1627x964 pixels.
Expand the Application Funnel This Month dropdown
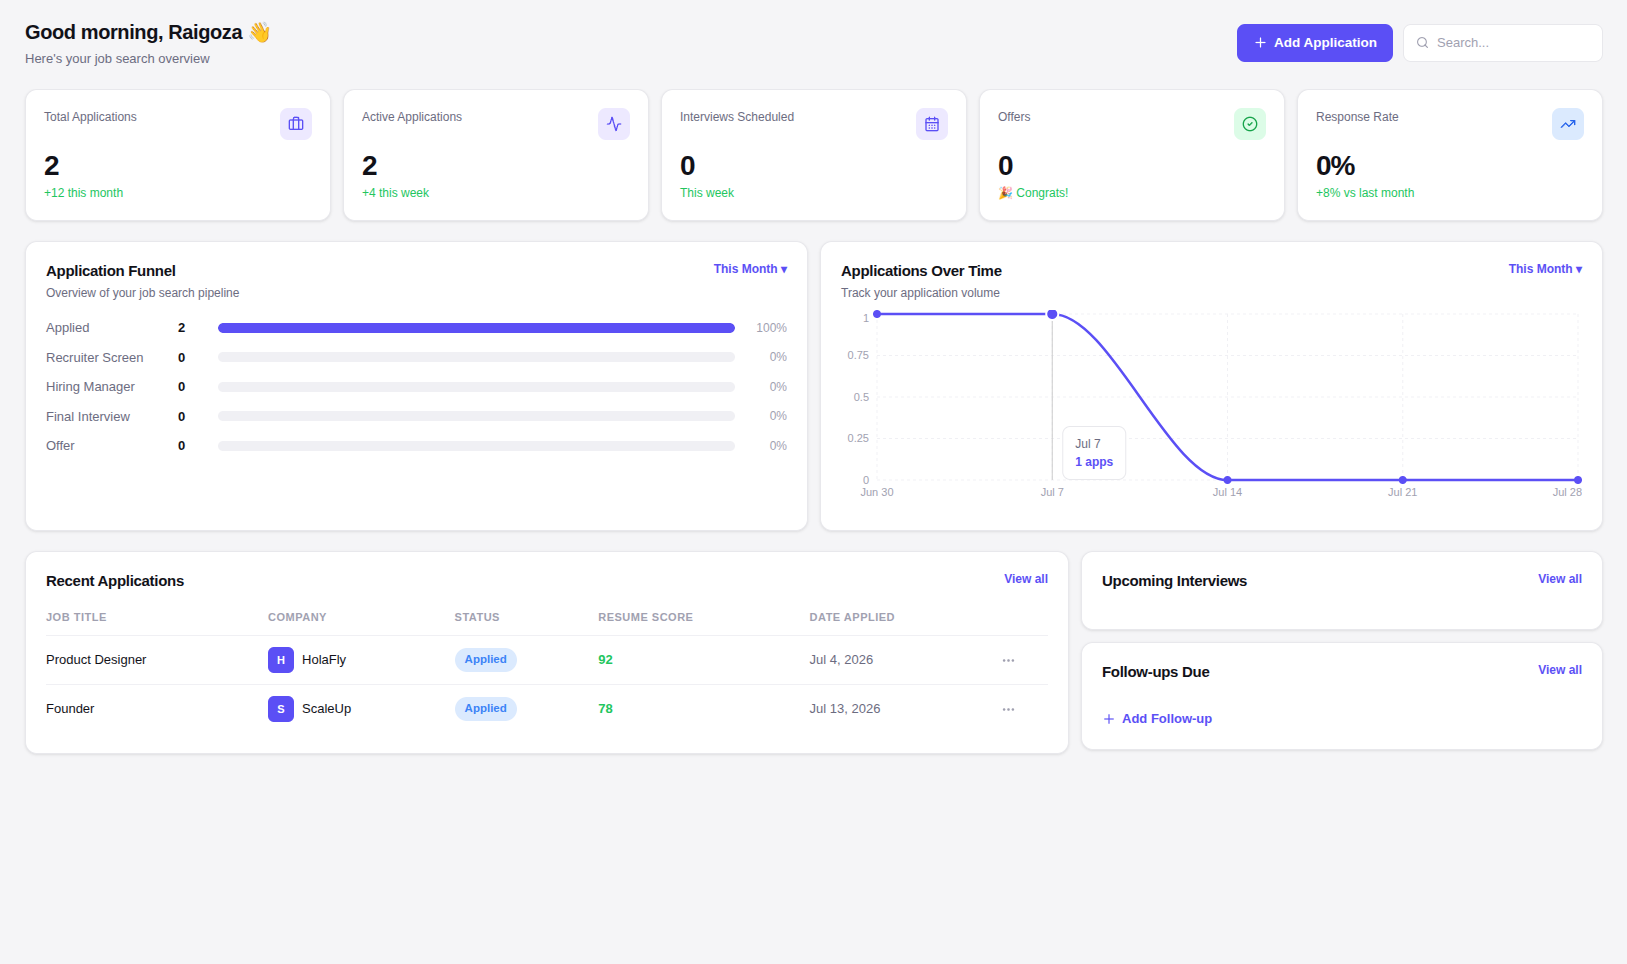[750, 269]
